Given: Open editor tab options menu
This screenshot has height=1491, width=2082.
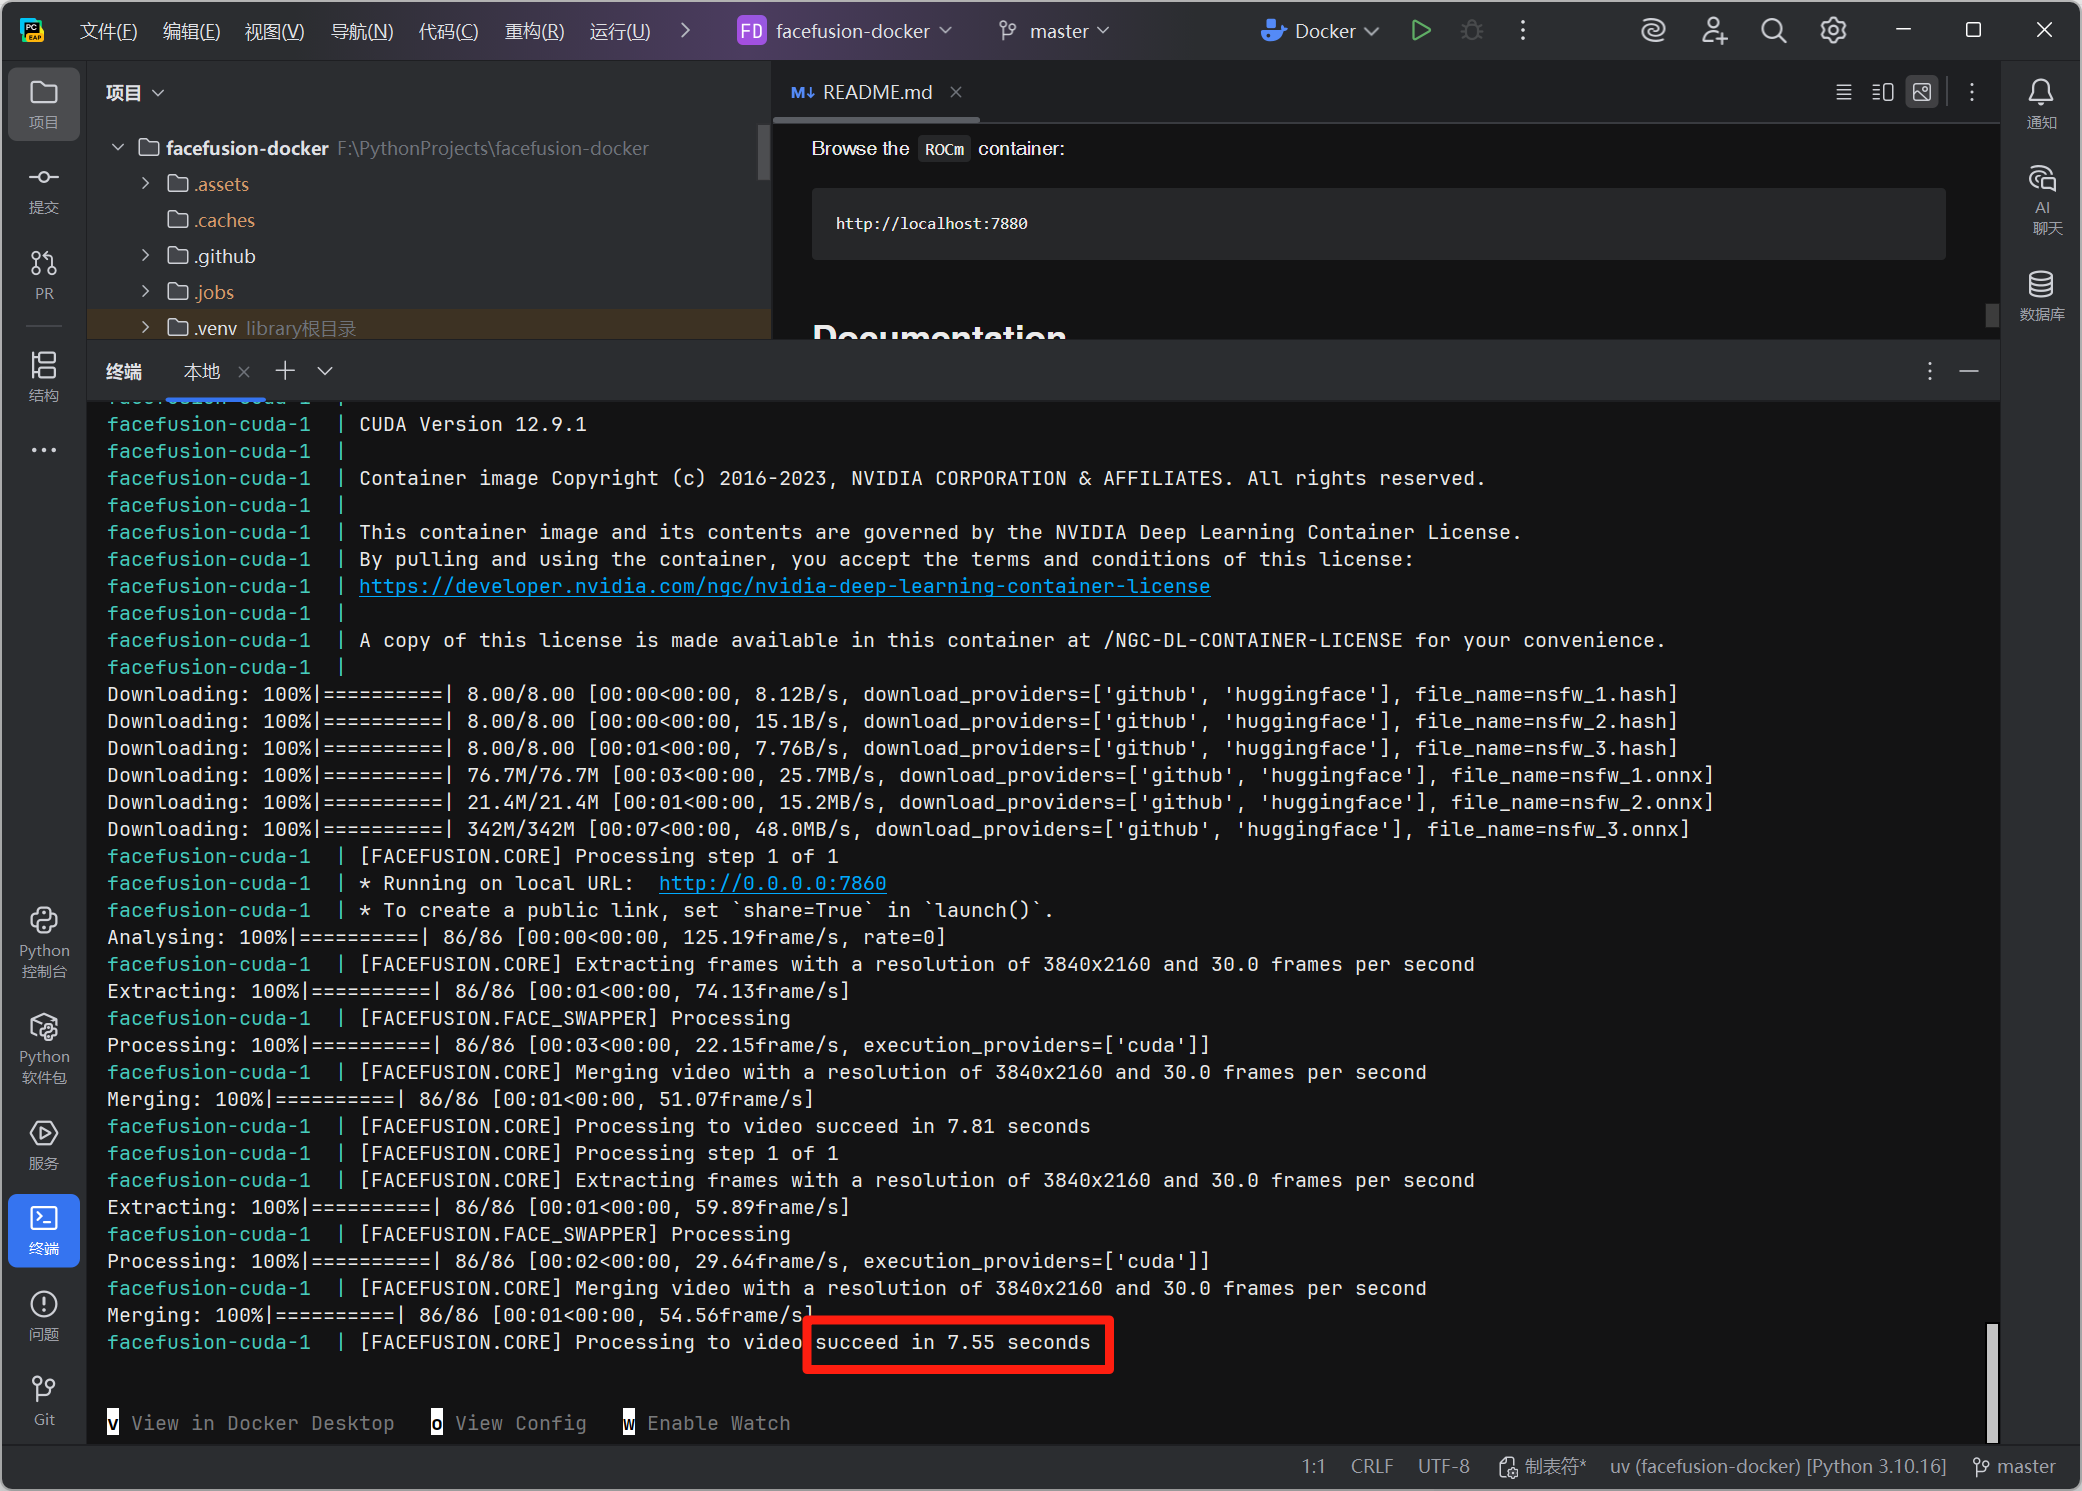Looking at the screenshot, I should point(1972,92).
